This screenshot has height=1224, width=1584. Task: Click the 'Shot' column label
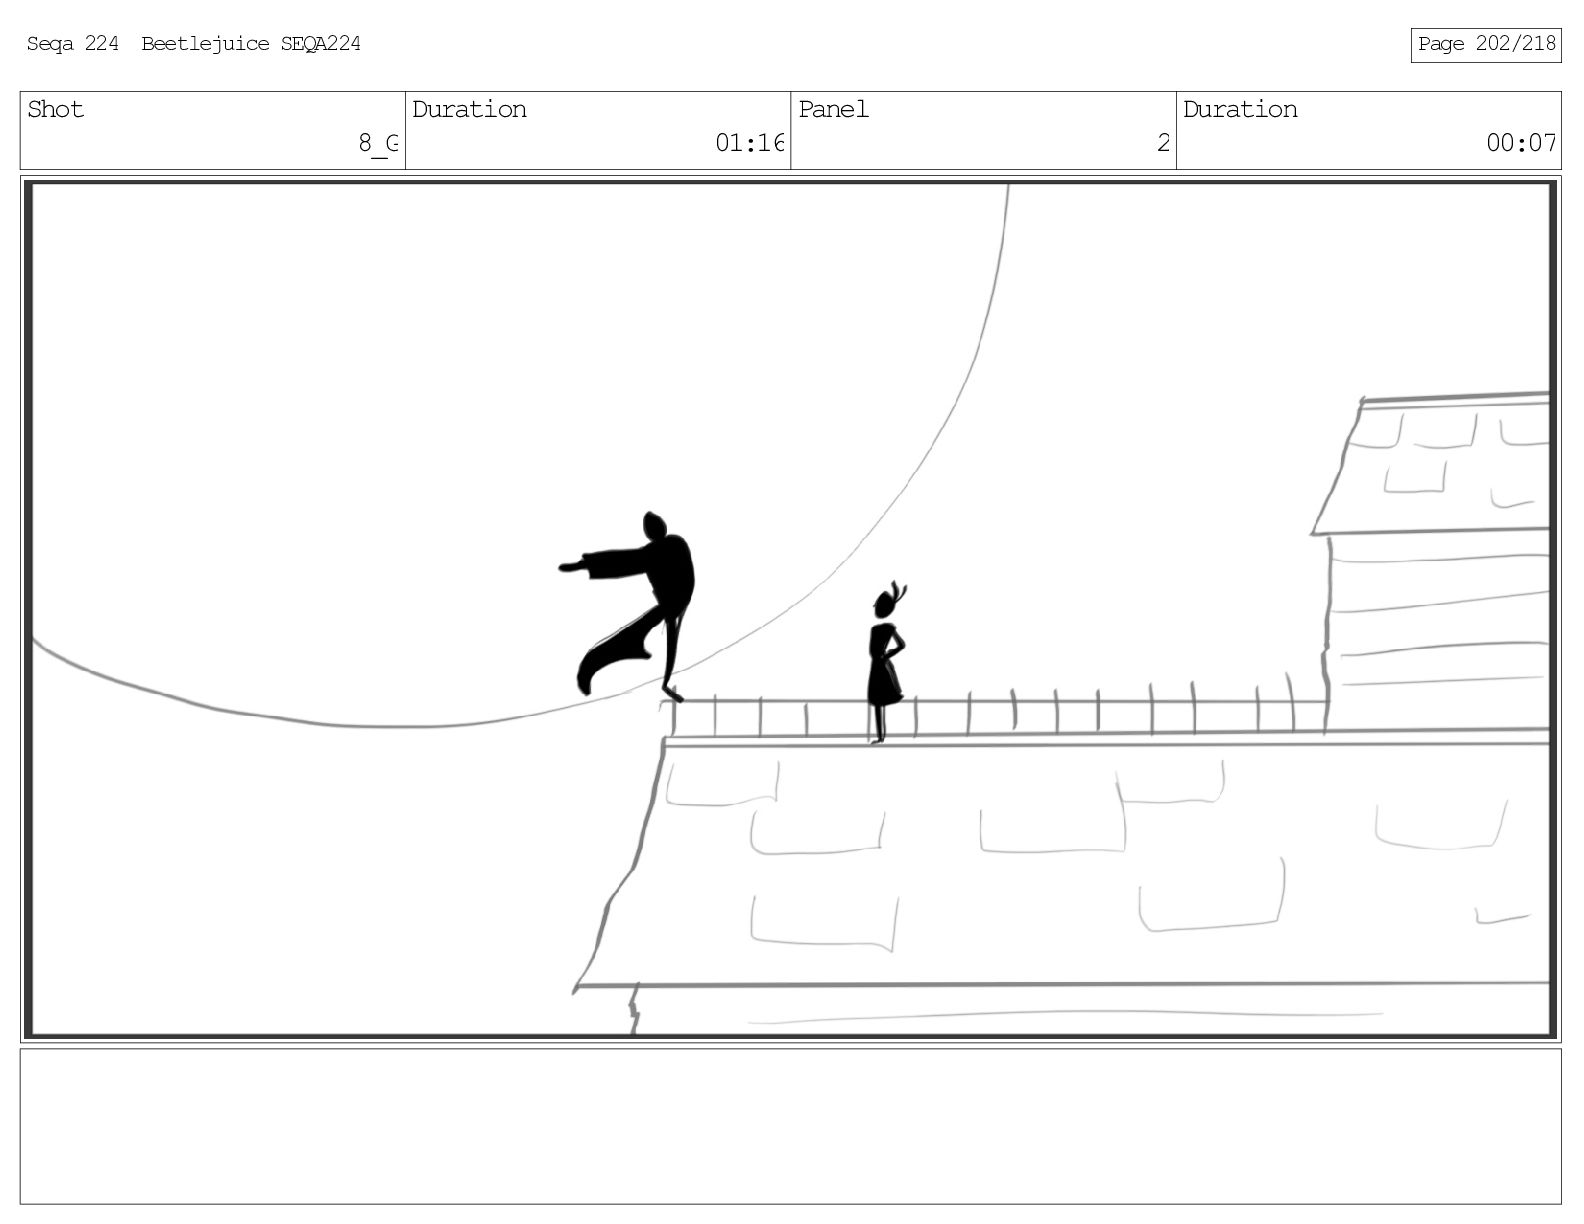[56, 109]
